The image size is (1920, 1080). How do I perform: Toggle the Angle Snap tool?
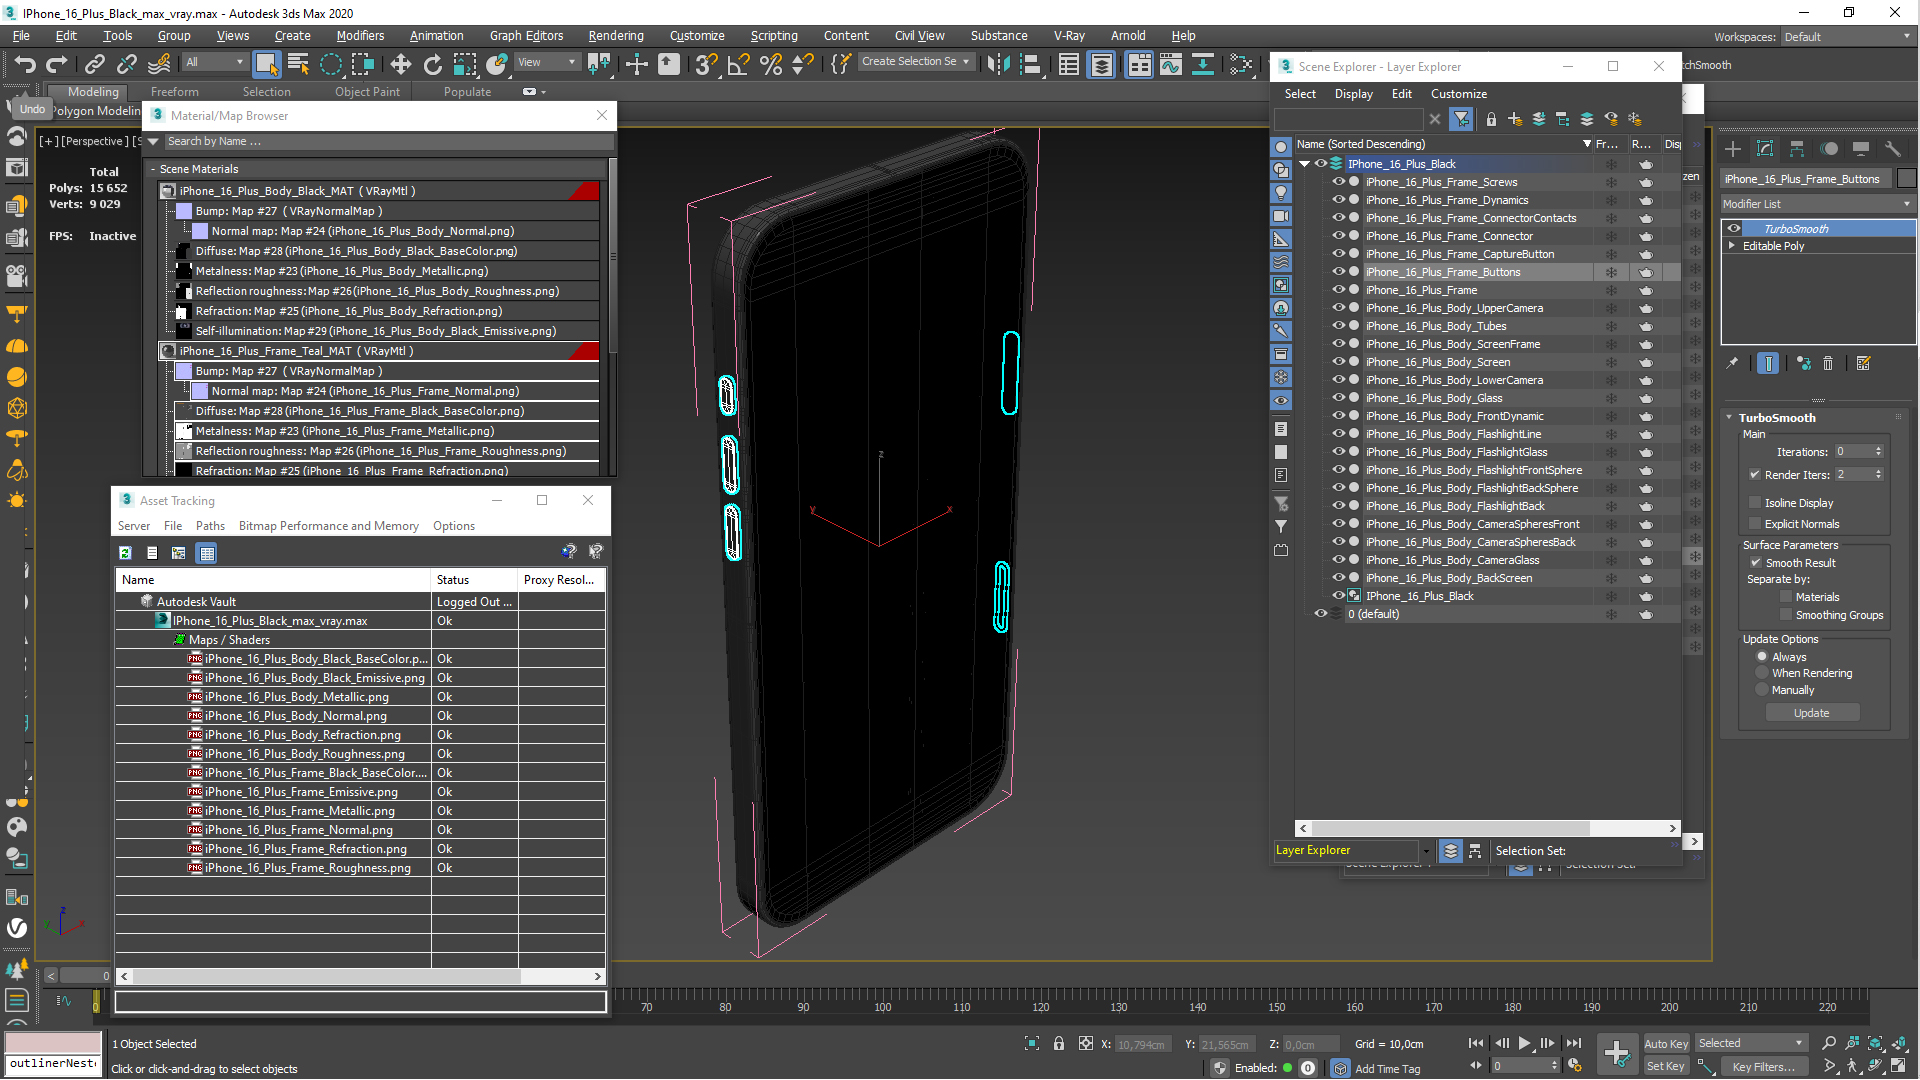[x=738, y=65]
